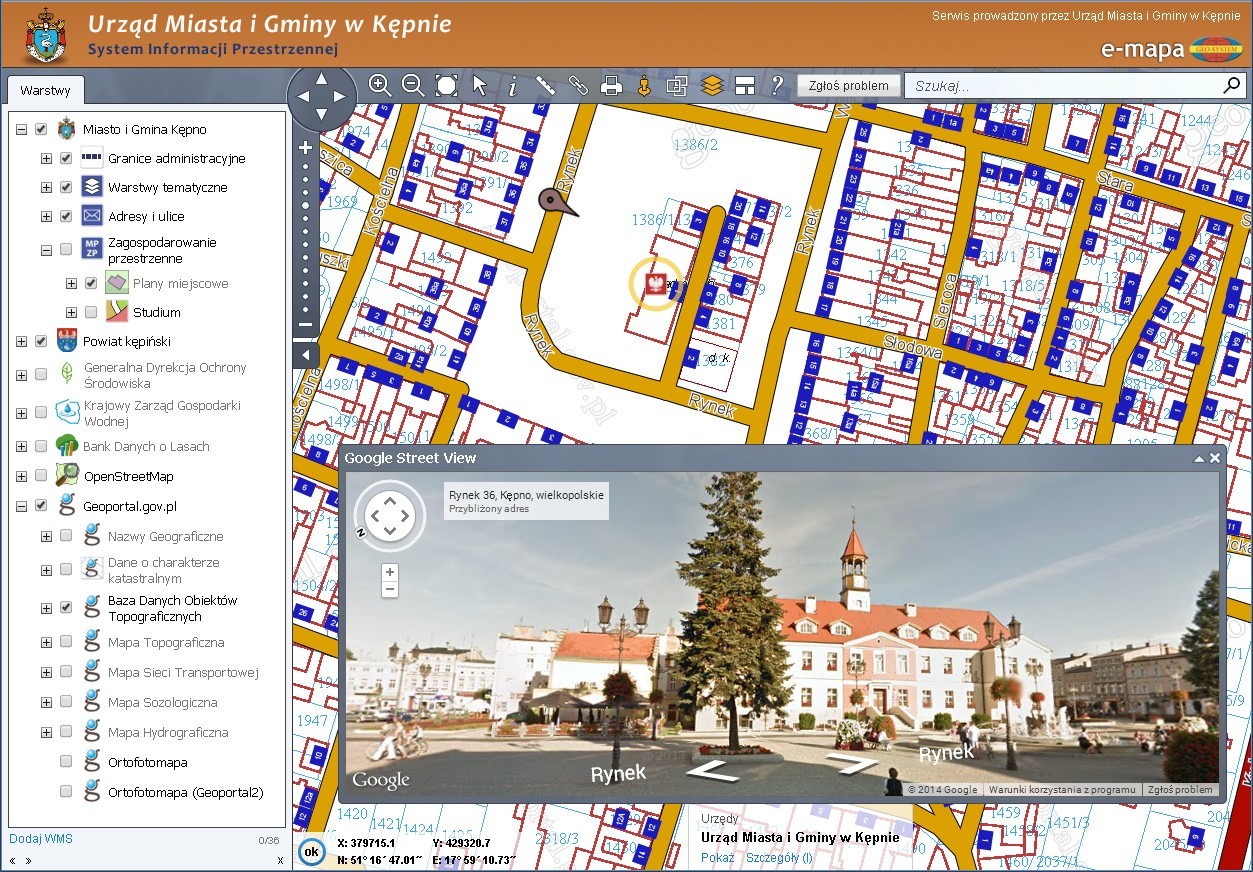1253x872 pixels.
Task: Expand the Plany miejscowe node
Action: [71, 283]
